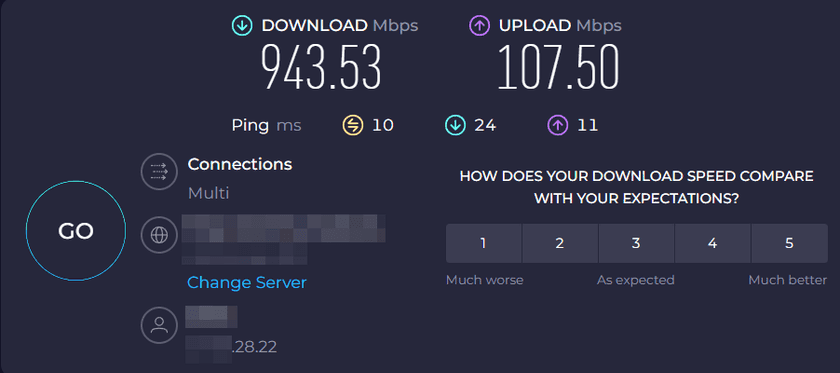Click the 943.53 download result

(x=321, y=67)
